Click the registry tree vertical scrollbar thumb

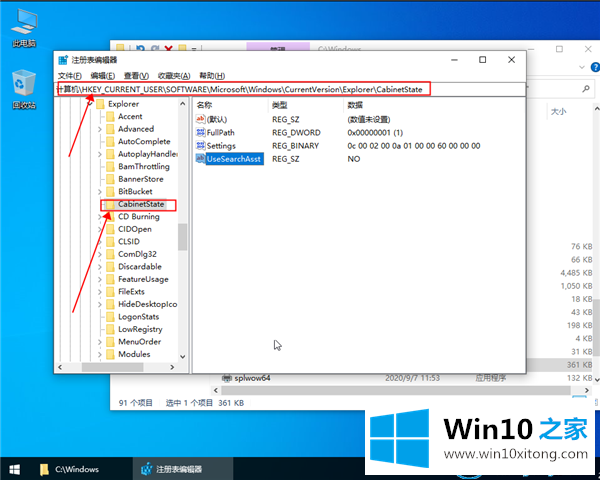tap(183, 237)
